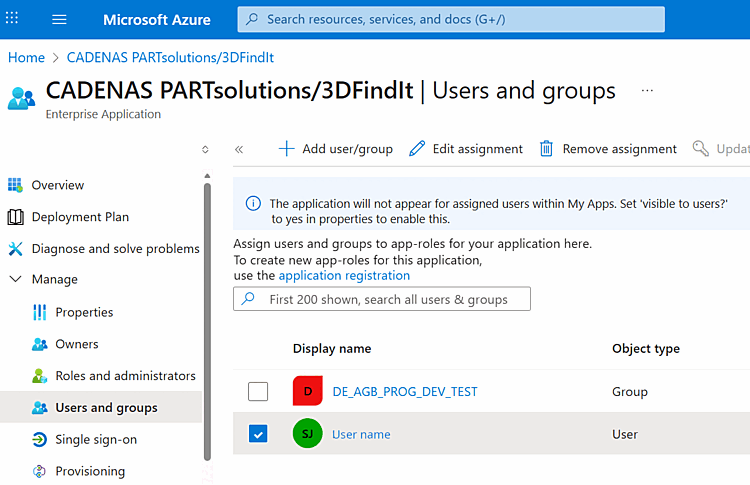Click the Overview grid icon
750x485 pixels.
coord(15,185)
